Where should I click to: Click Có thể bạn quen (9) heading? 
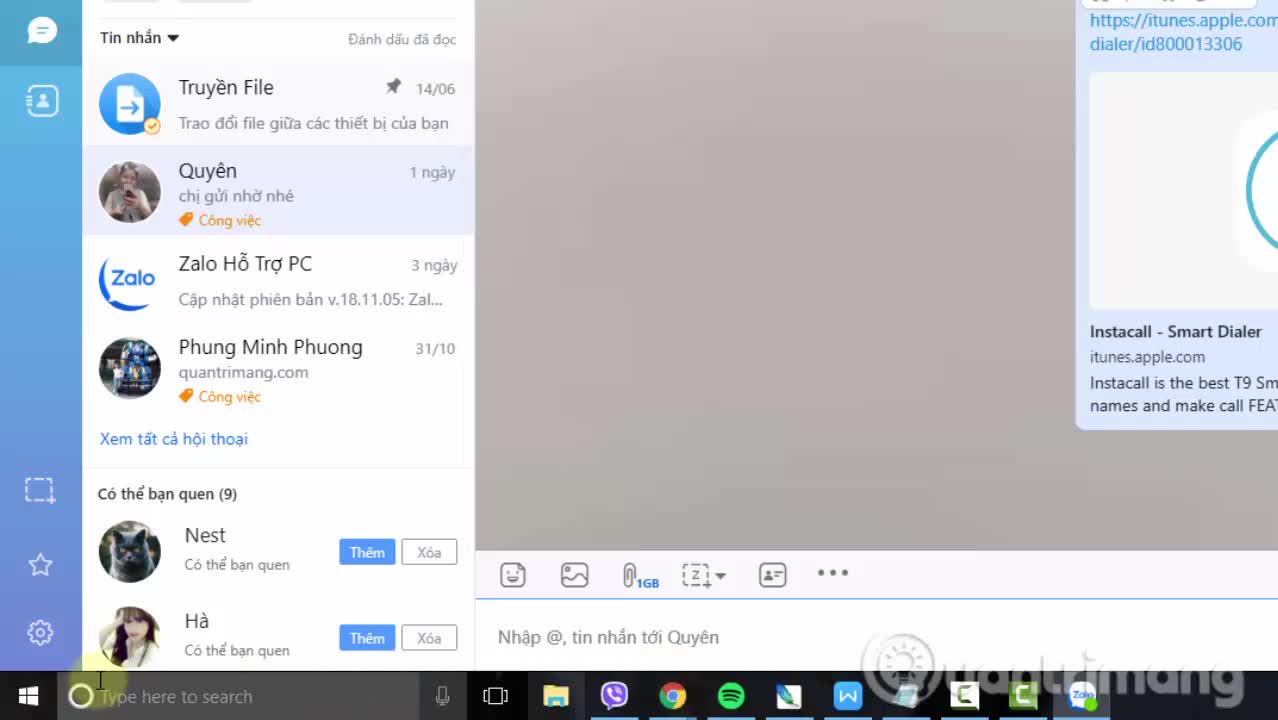167,494
